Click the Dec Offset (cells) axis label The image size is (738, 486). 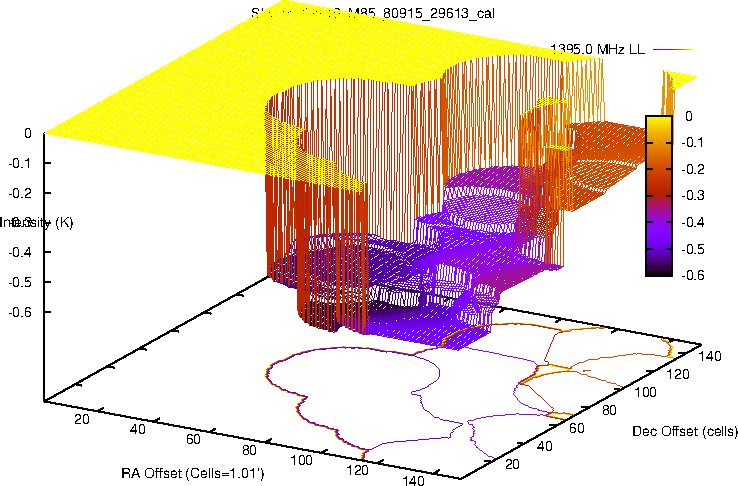(685, 431)
